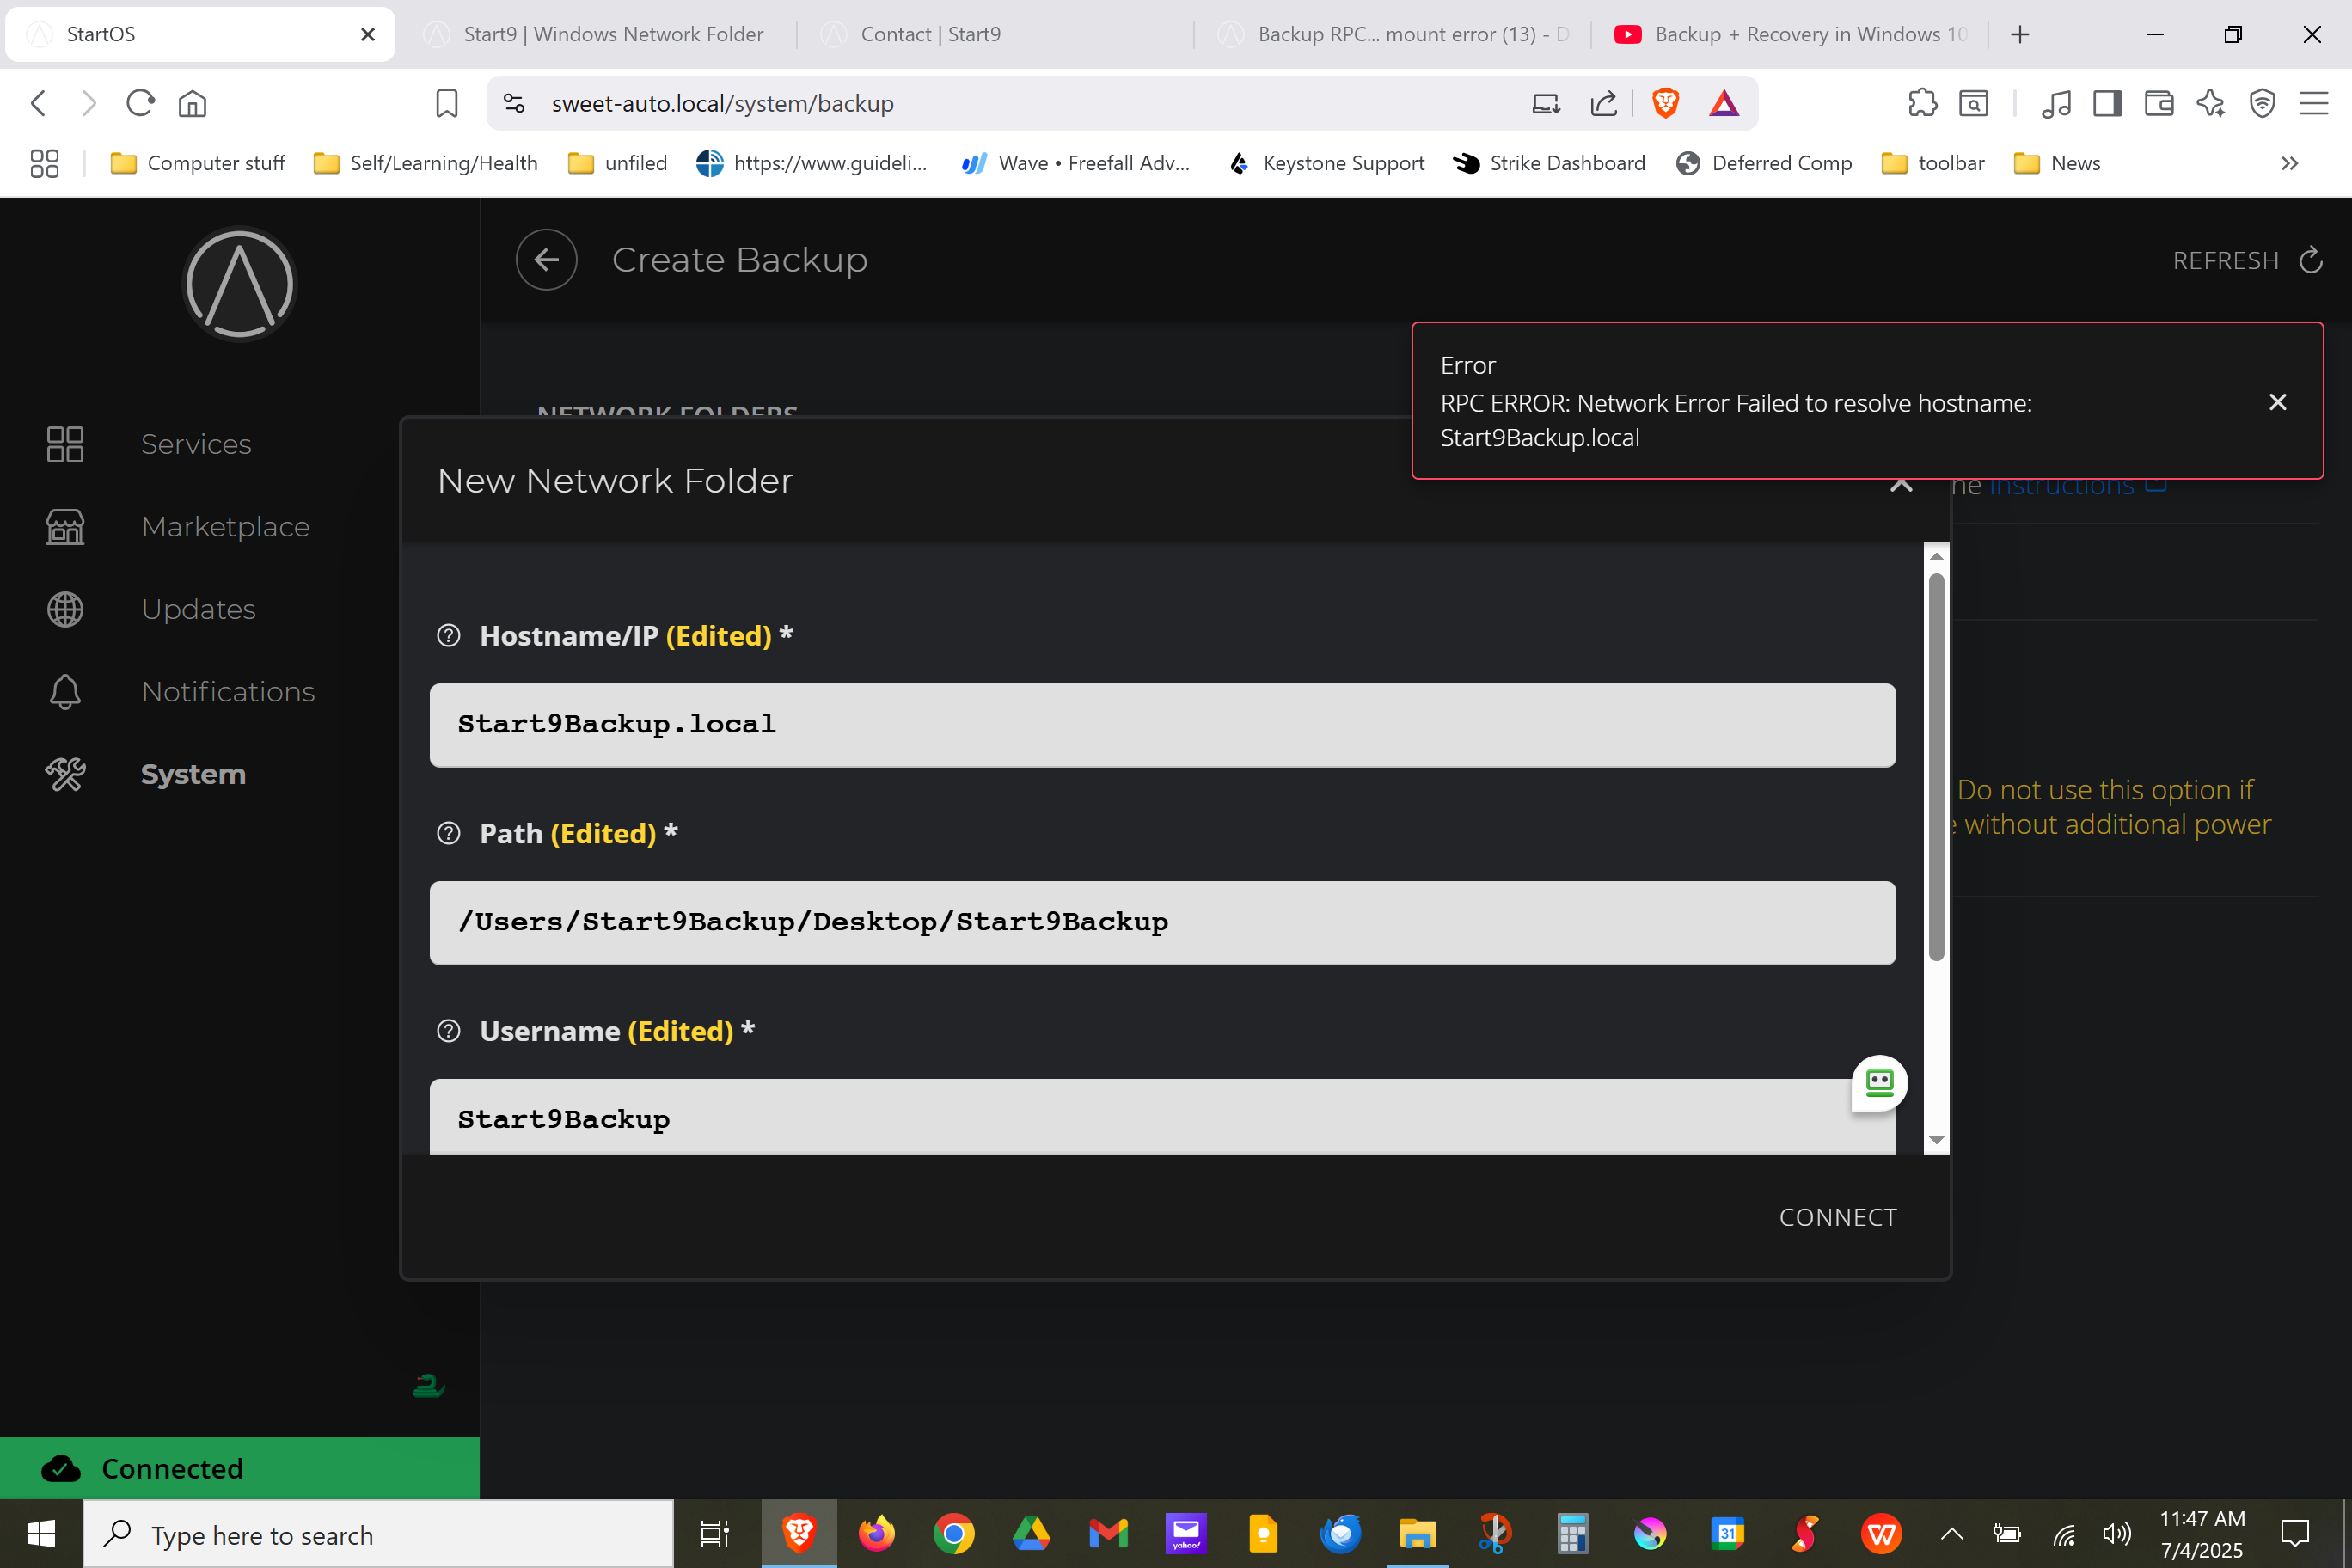Open Keystone Support bookmark

(x=1326, y=163)
